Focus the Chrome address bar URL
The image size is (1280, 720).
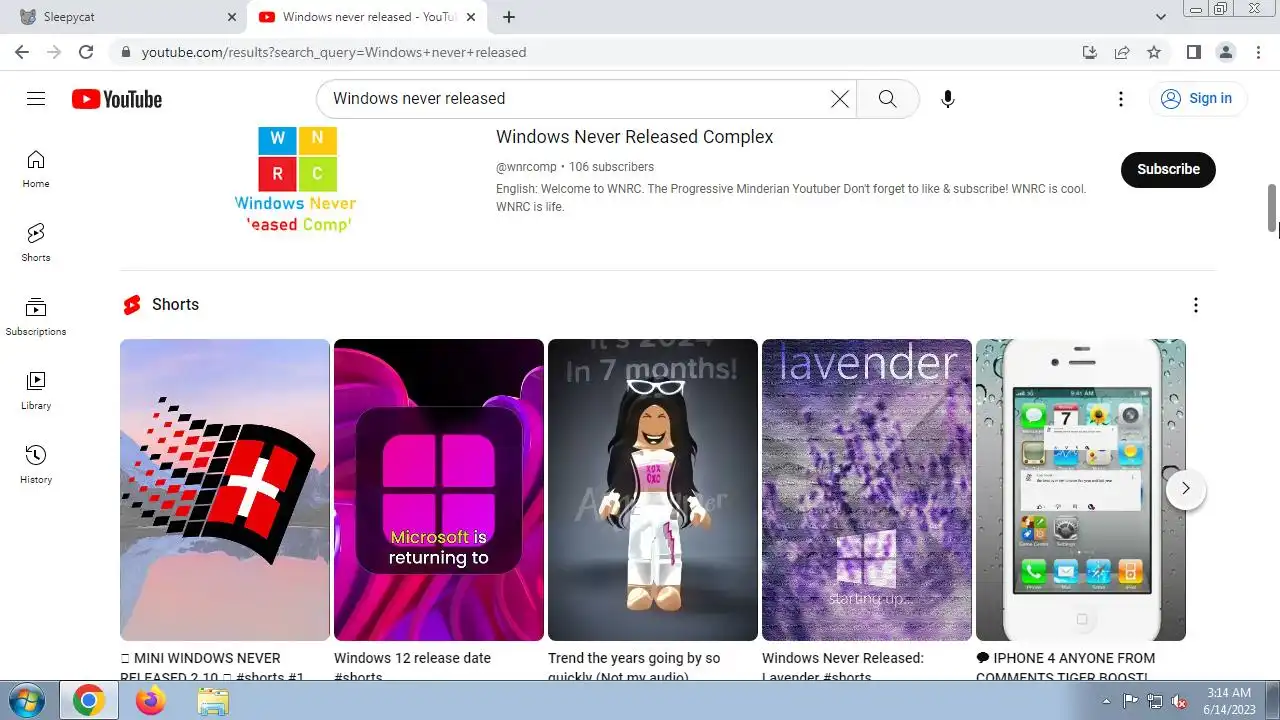334,52
